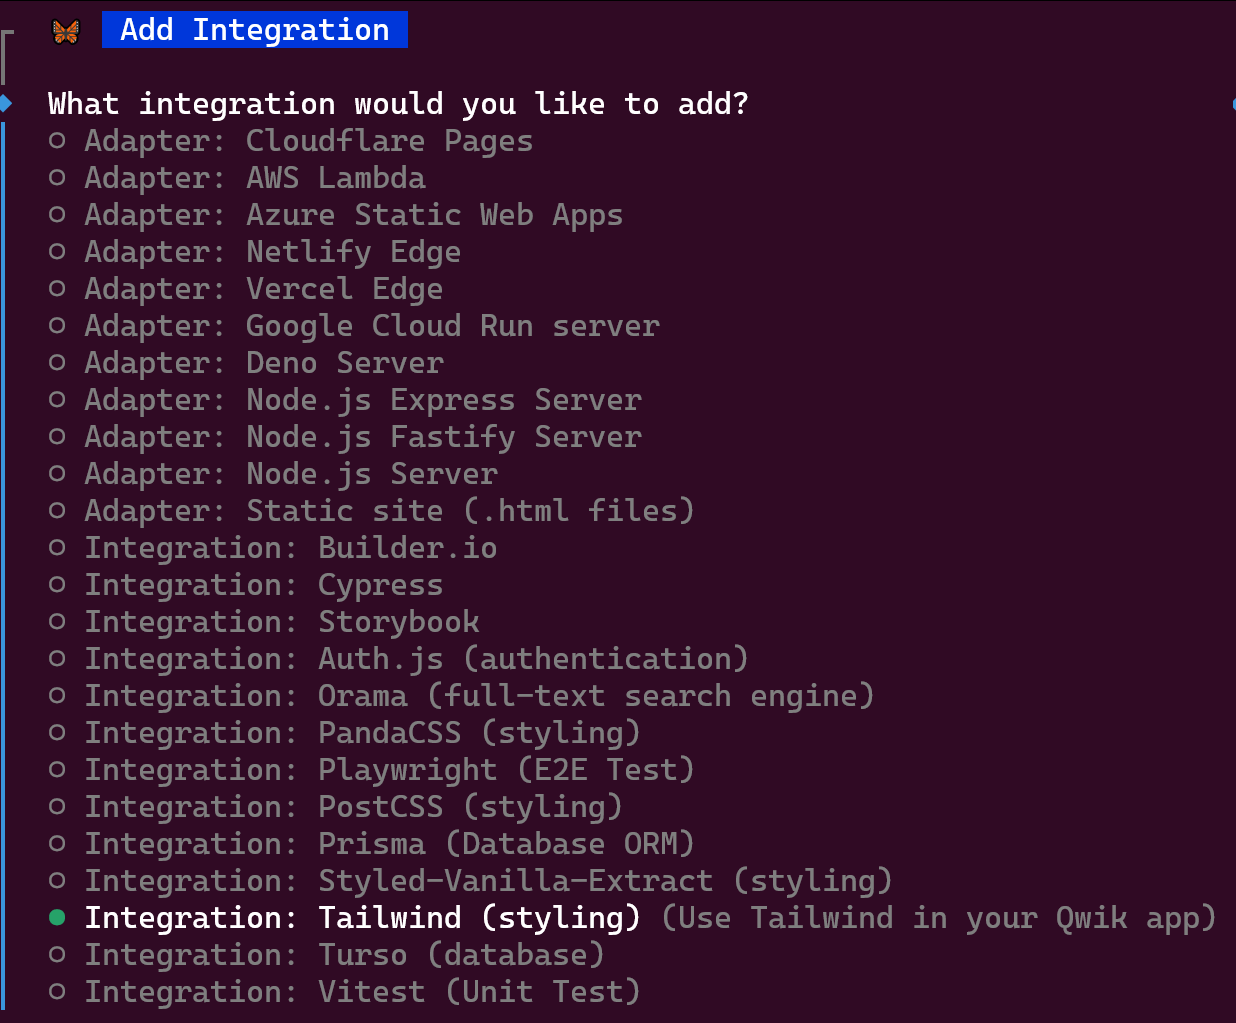Select Adapter: Cloudflare Pages
Screen dimensions: 1236x1023
307,141
